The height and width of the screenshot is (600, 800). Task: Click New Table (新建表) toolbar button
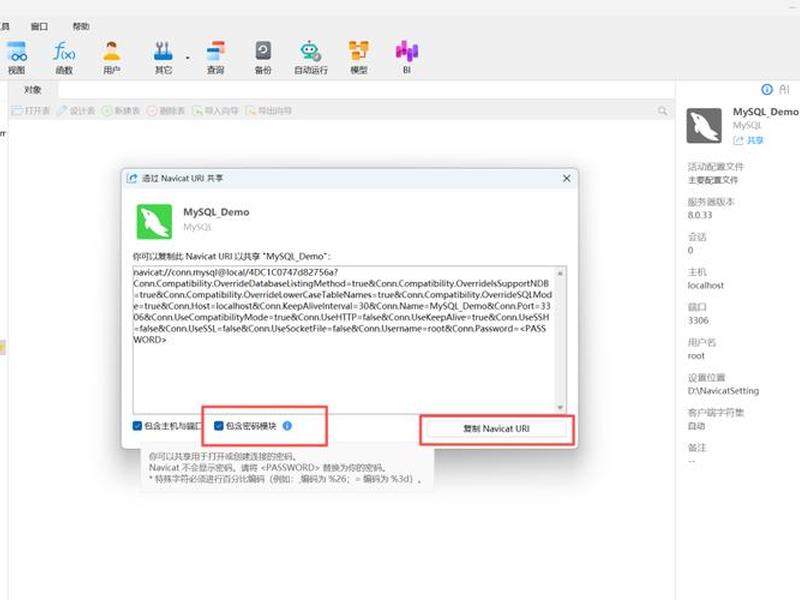pyautogui.click(x=121, y=111)
